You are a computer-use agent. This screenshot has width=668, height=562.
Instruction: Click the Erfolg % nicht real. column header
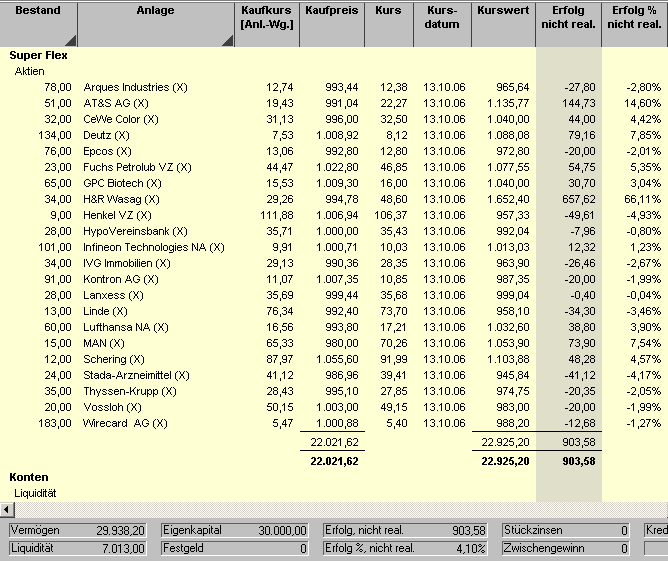pos(634,24)
